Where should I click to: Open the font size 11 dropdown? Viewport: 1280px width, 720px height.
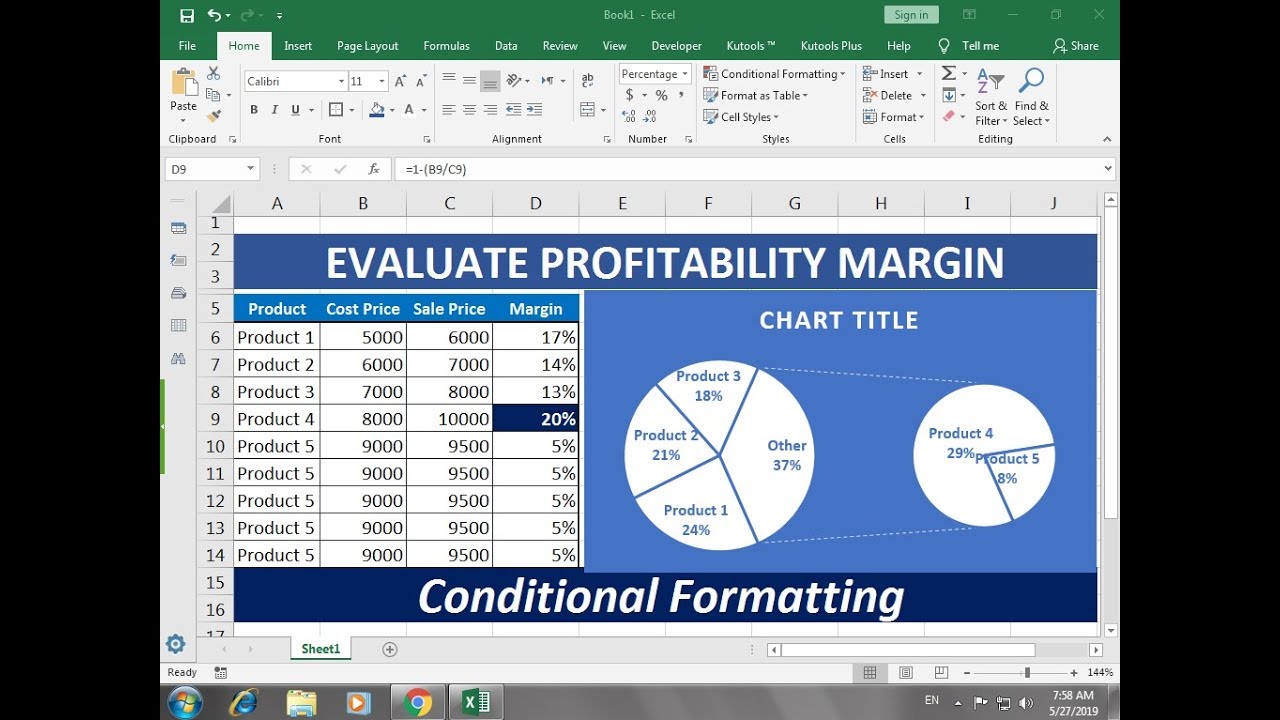pos(382,81)
